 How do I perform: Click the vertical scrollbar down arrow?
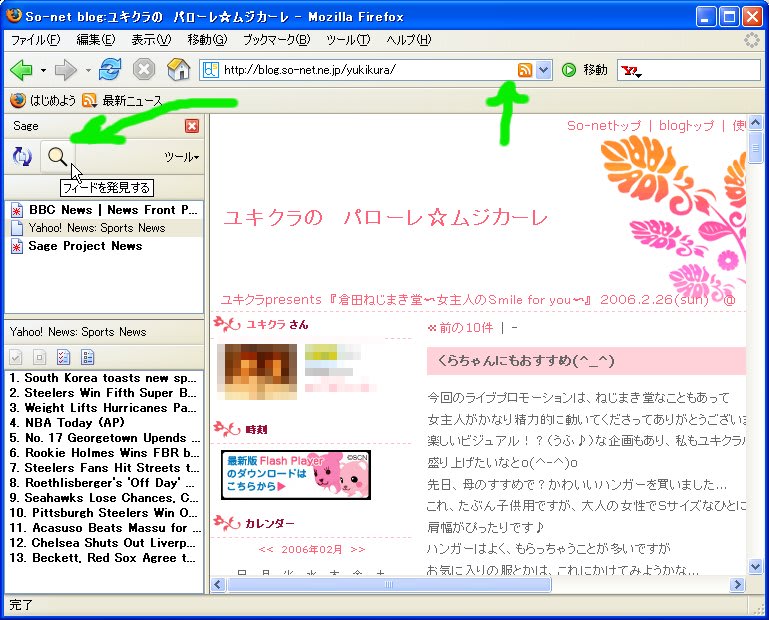(x=755, y=567)
